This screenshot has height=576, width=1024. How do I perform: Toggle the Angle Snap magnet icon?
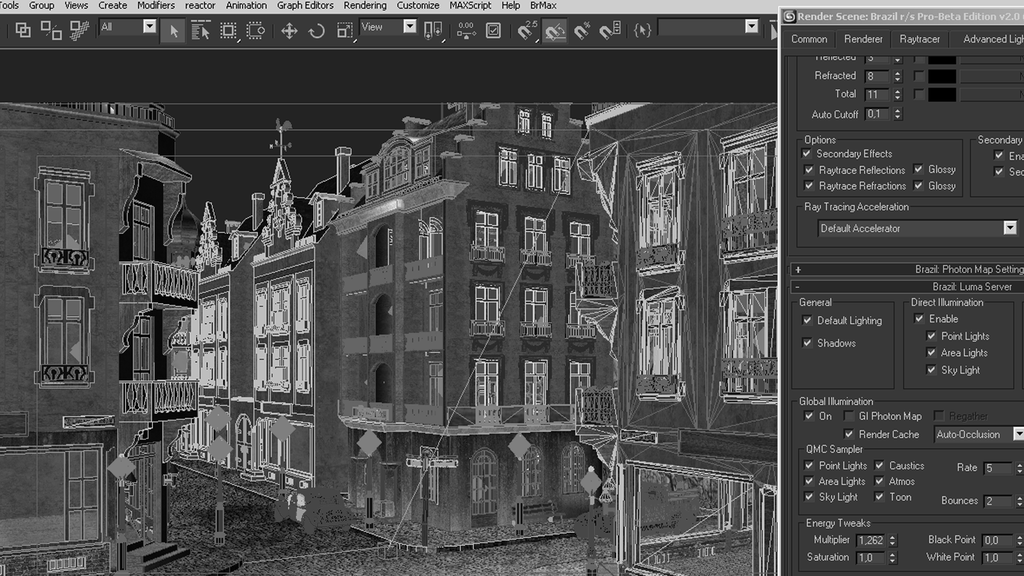[x=555, y=31]
